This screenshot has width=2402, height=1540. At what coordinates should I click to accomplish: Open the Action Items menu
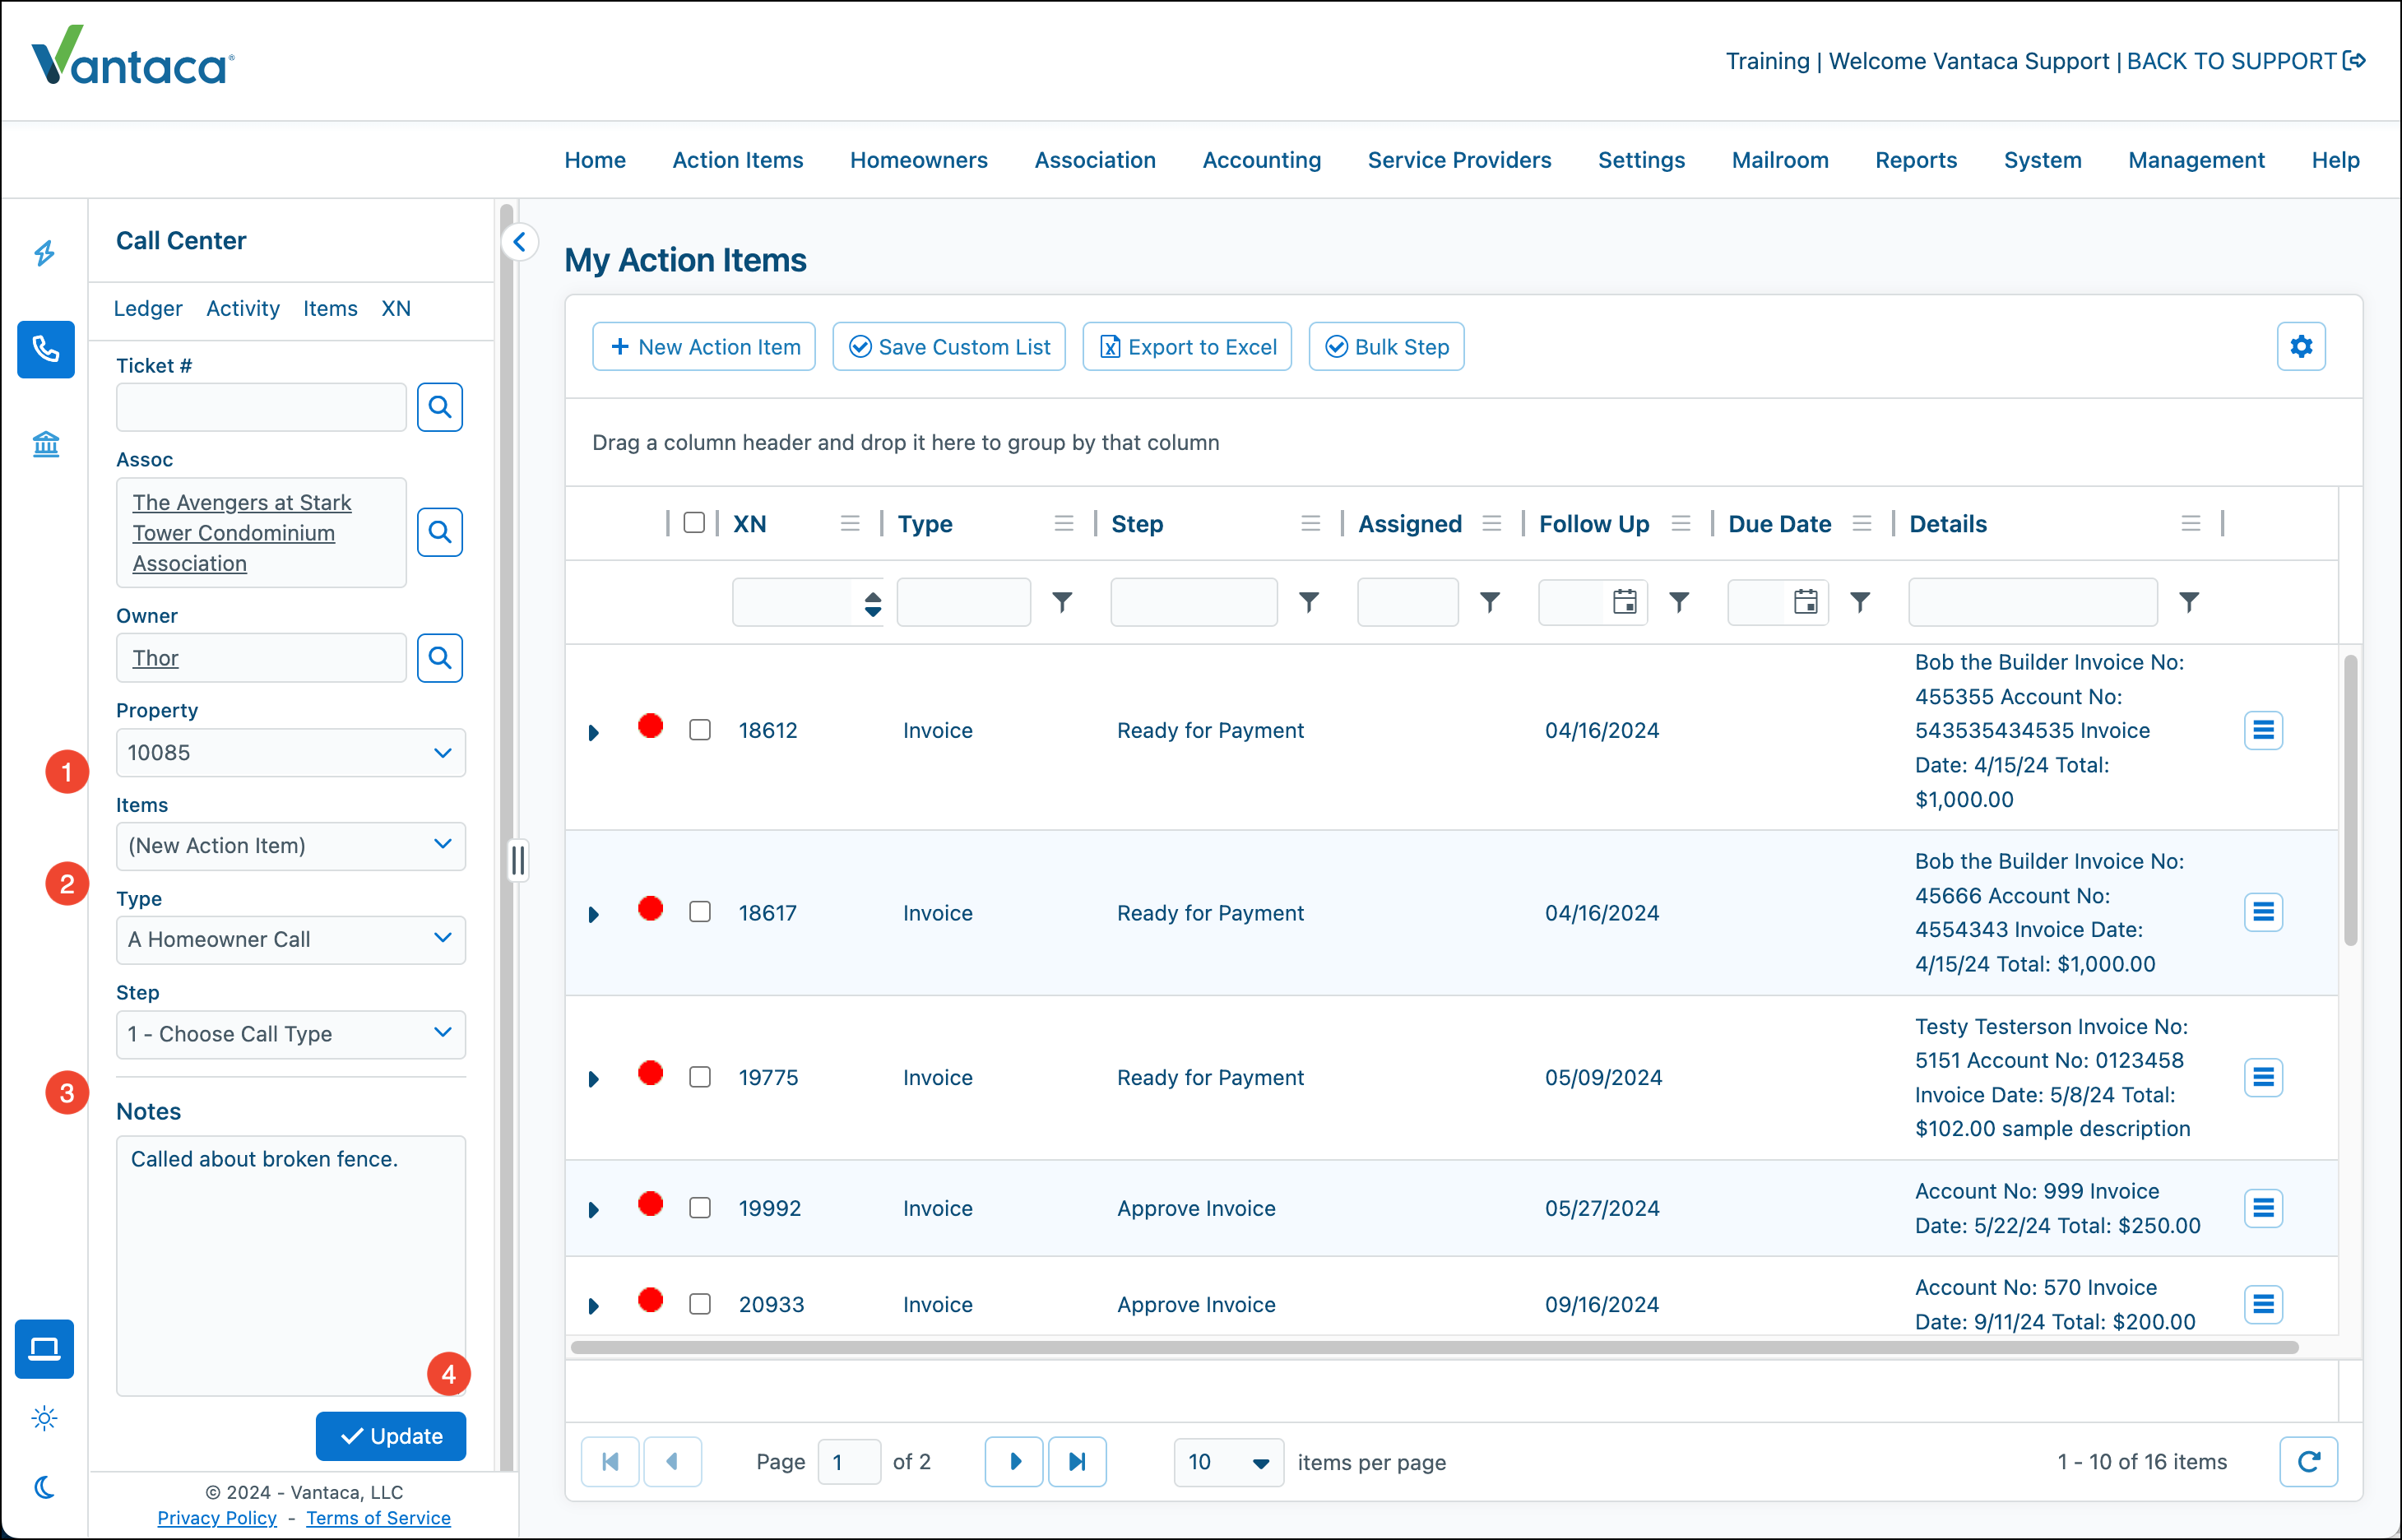point(738,160)
